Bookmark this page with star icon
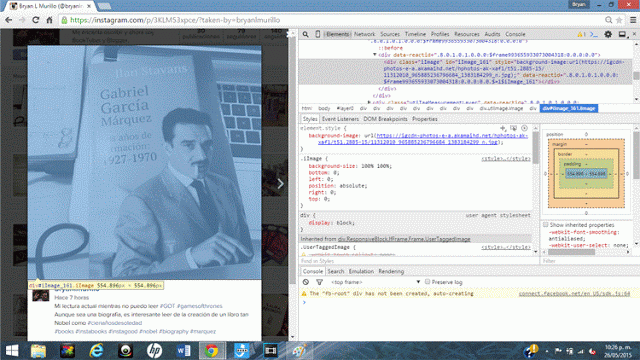 tap(619, 20)
